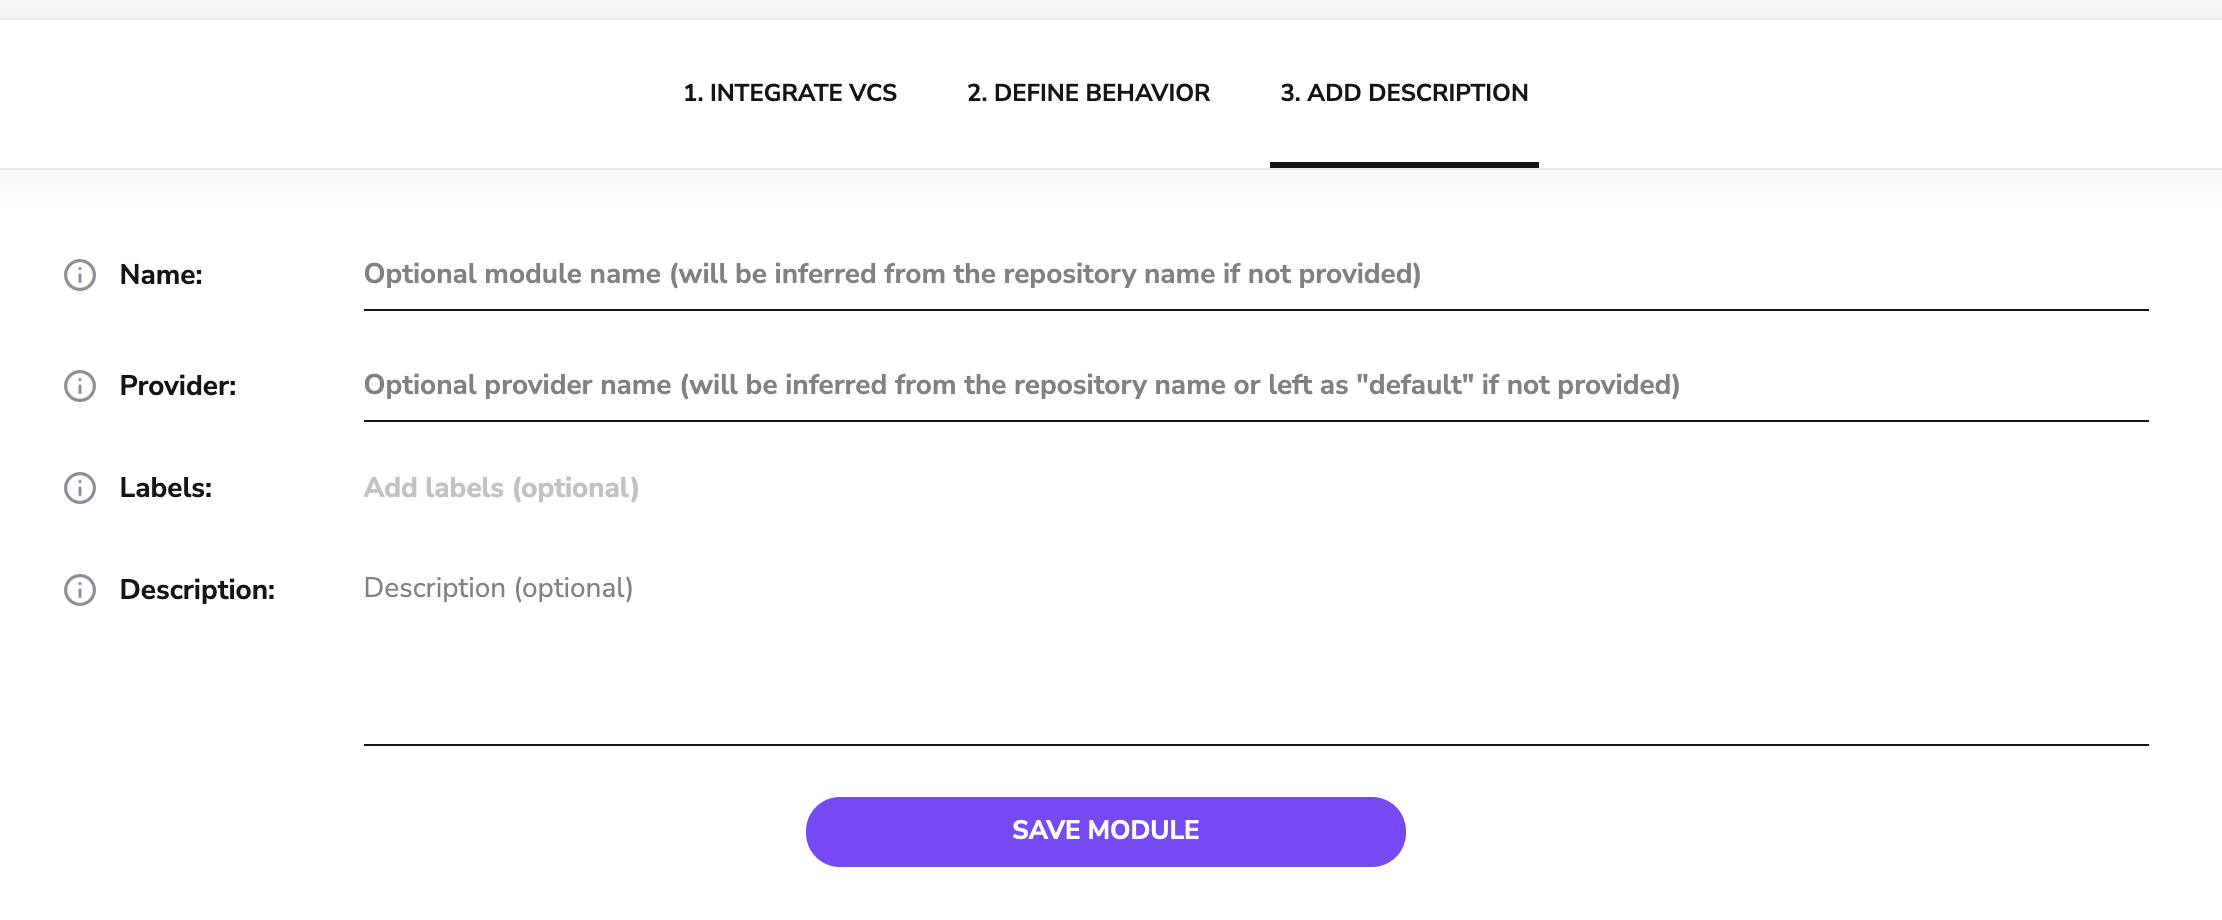This screenshot has width=2222, height=920.
Task: Go to the Define Behavior step
Action: (x=1088, y=93)
